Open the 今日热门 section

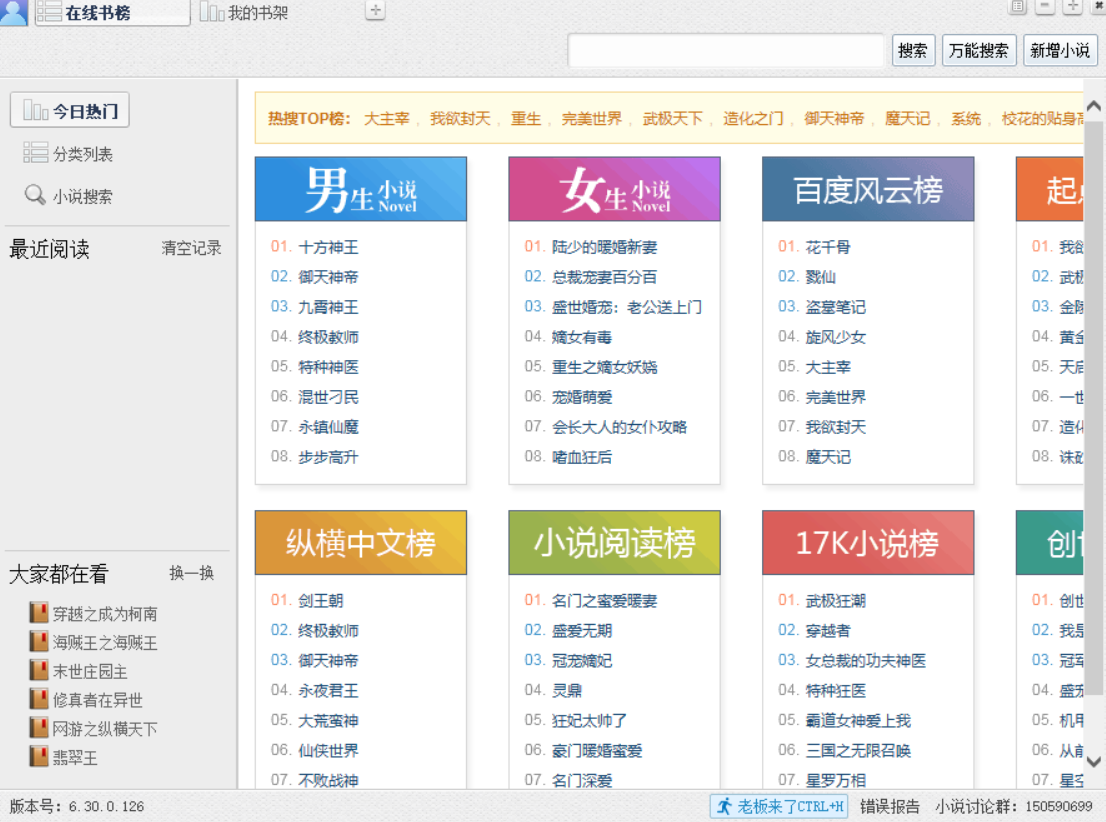point(70,111)
